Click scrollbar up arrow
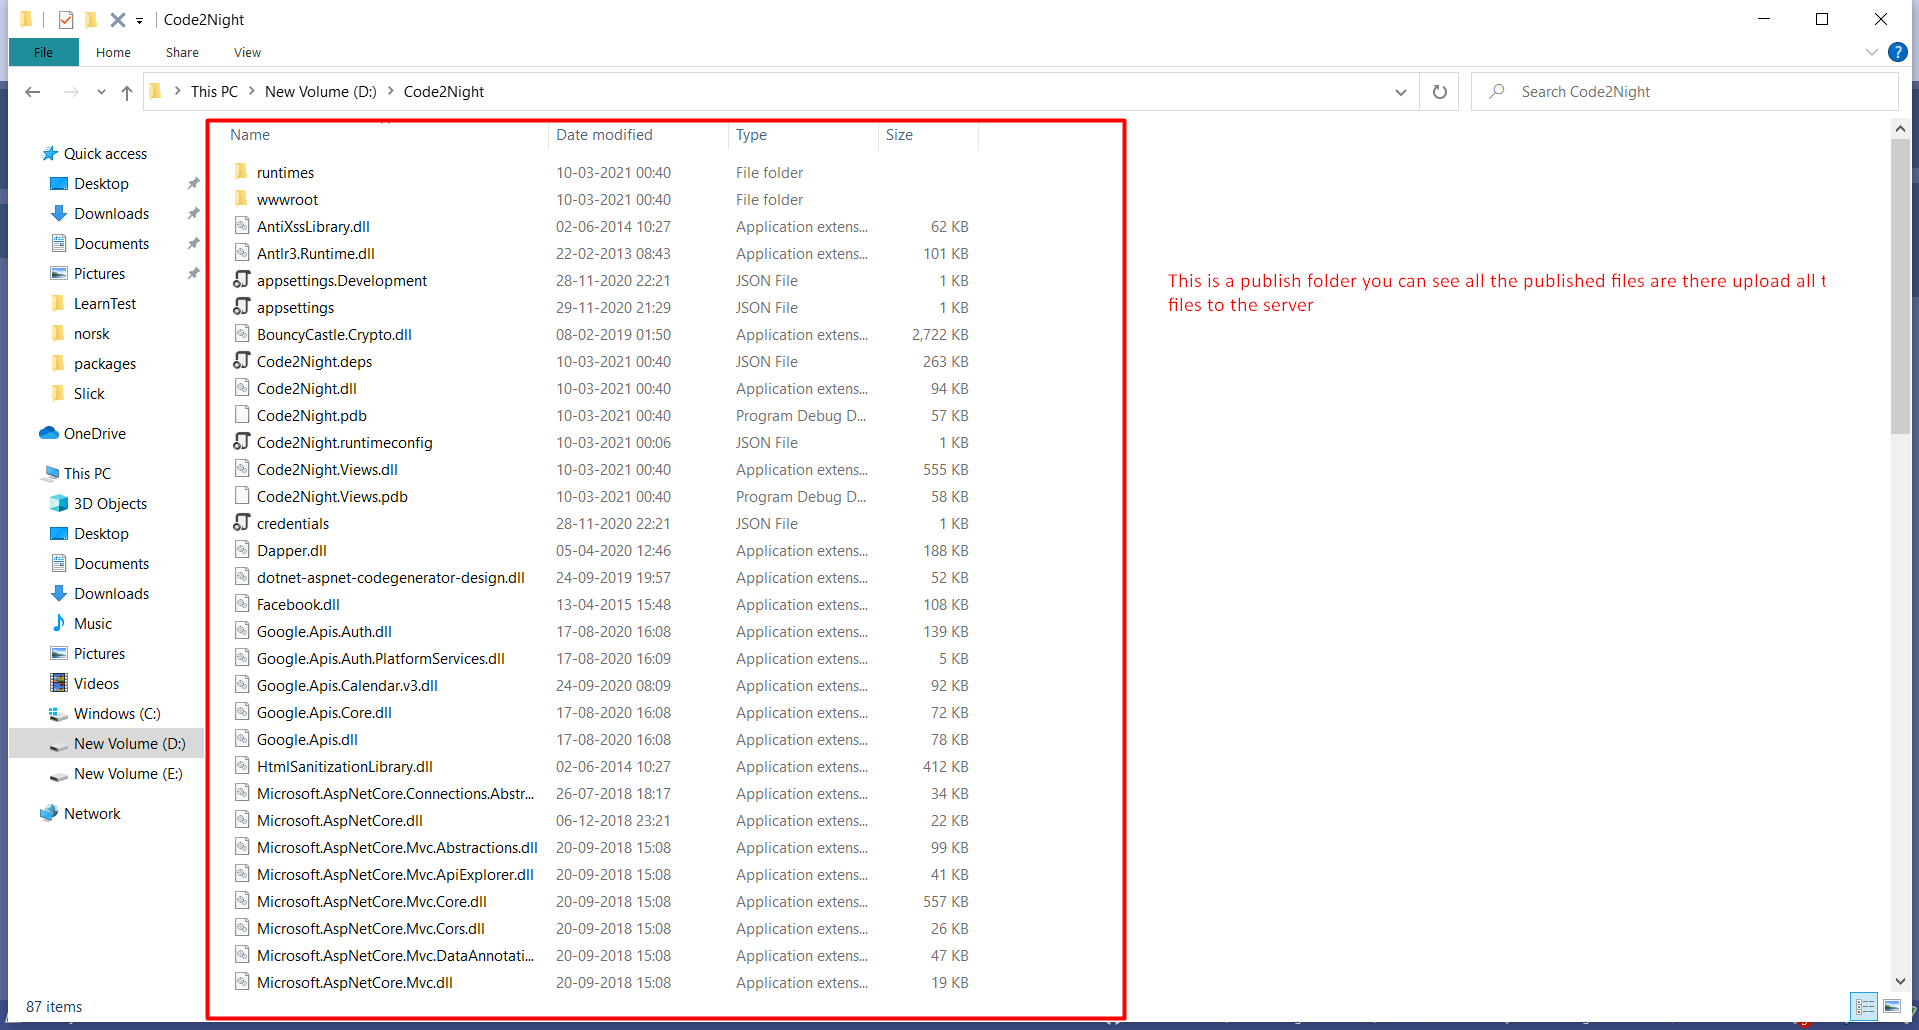The image size is (1919, 1030). click(x=1900, y=129)
